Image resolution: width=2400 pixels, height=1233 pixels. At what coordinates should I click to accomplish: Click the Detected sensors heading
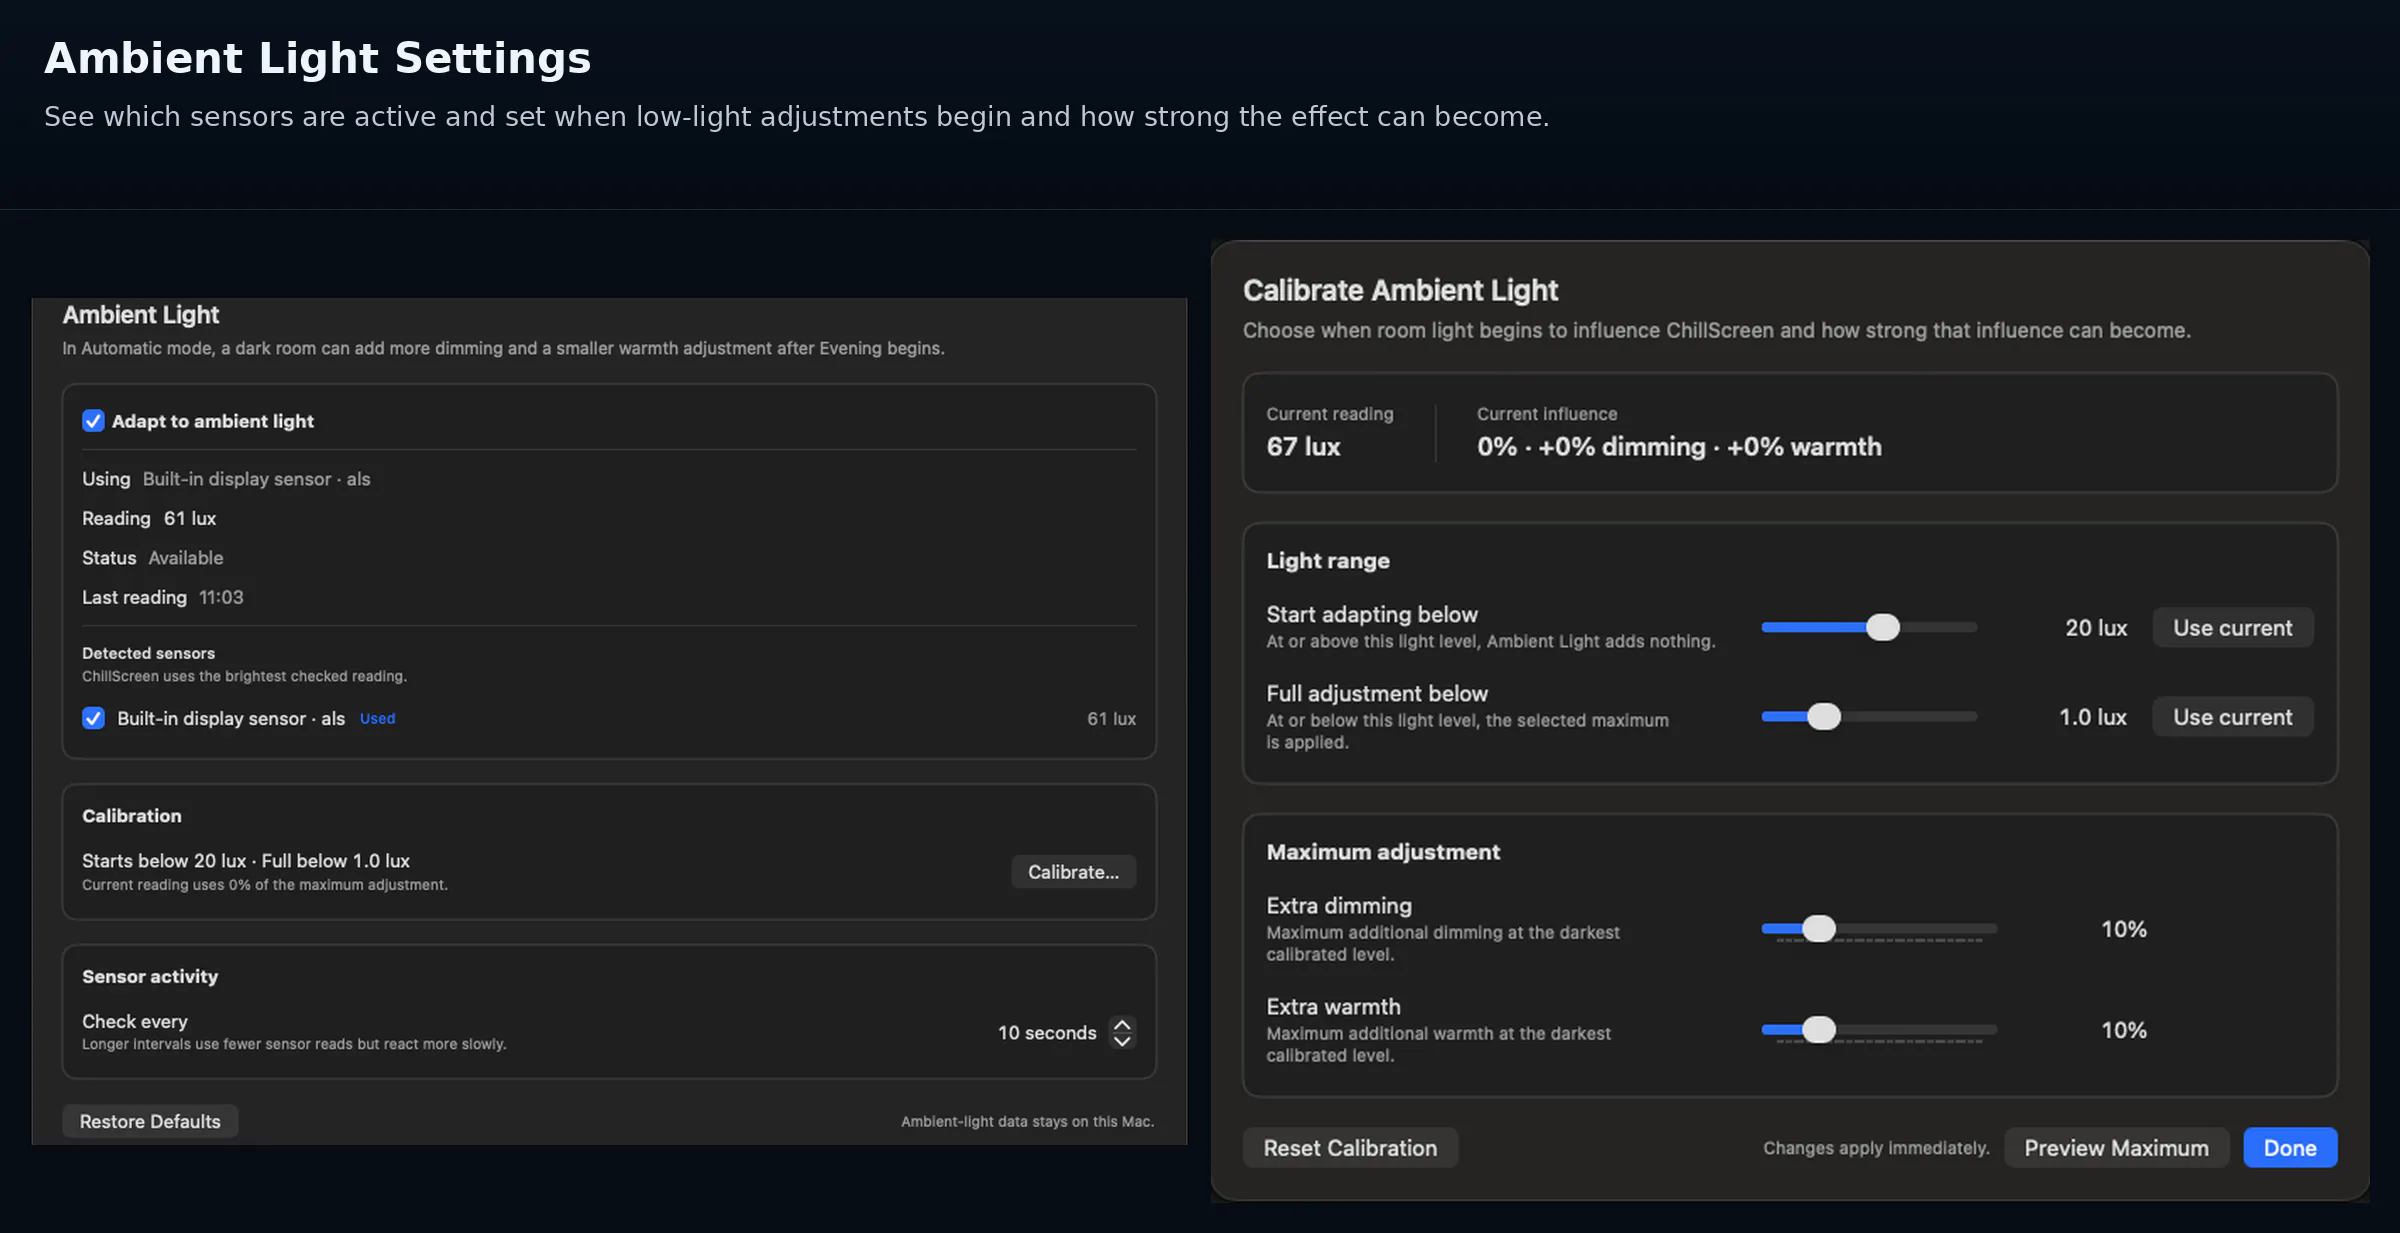click(148, 653)
